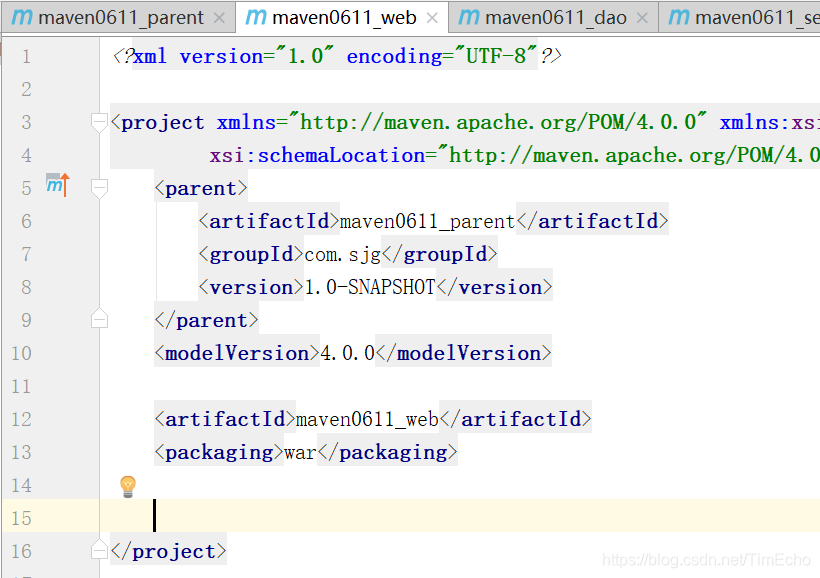Click the opening <parent> tag
The width and height of the screenshot is (820, 578).
pyautogui.click(x=201, y=188)
